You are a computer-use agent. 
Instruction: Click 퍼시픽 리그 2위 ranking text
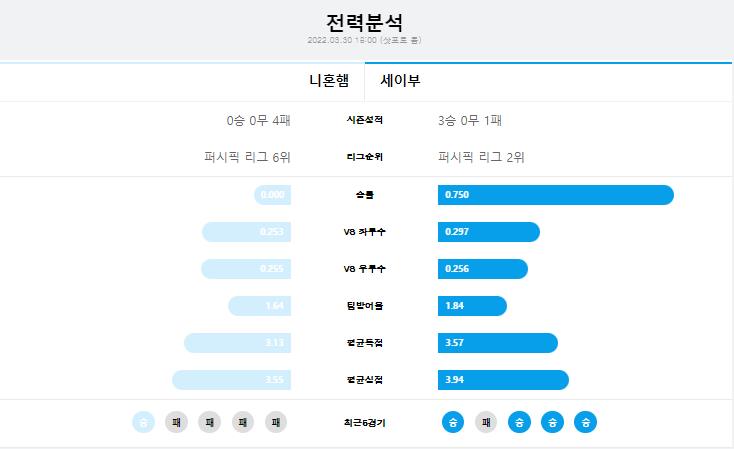481,157
